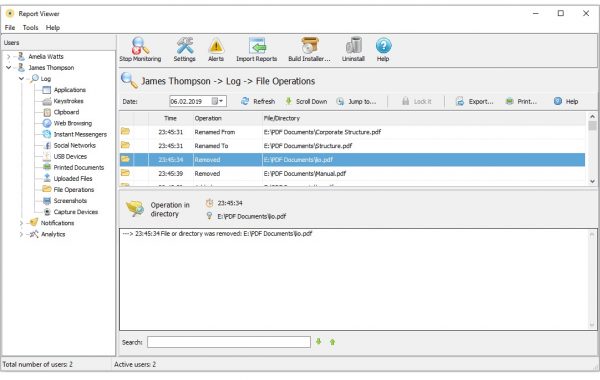Collapse the Log tree node
The height and width of the screenshot is (380, 600).
click(21, 79)
